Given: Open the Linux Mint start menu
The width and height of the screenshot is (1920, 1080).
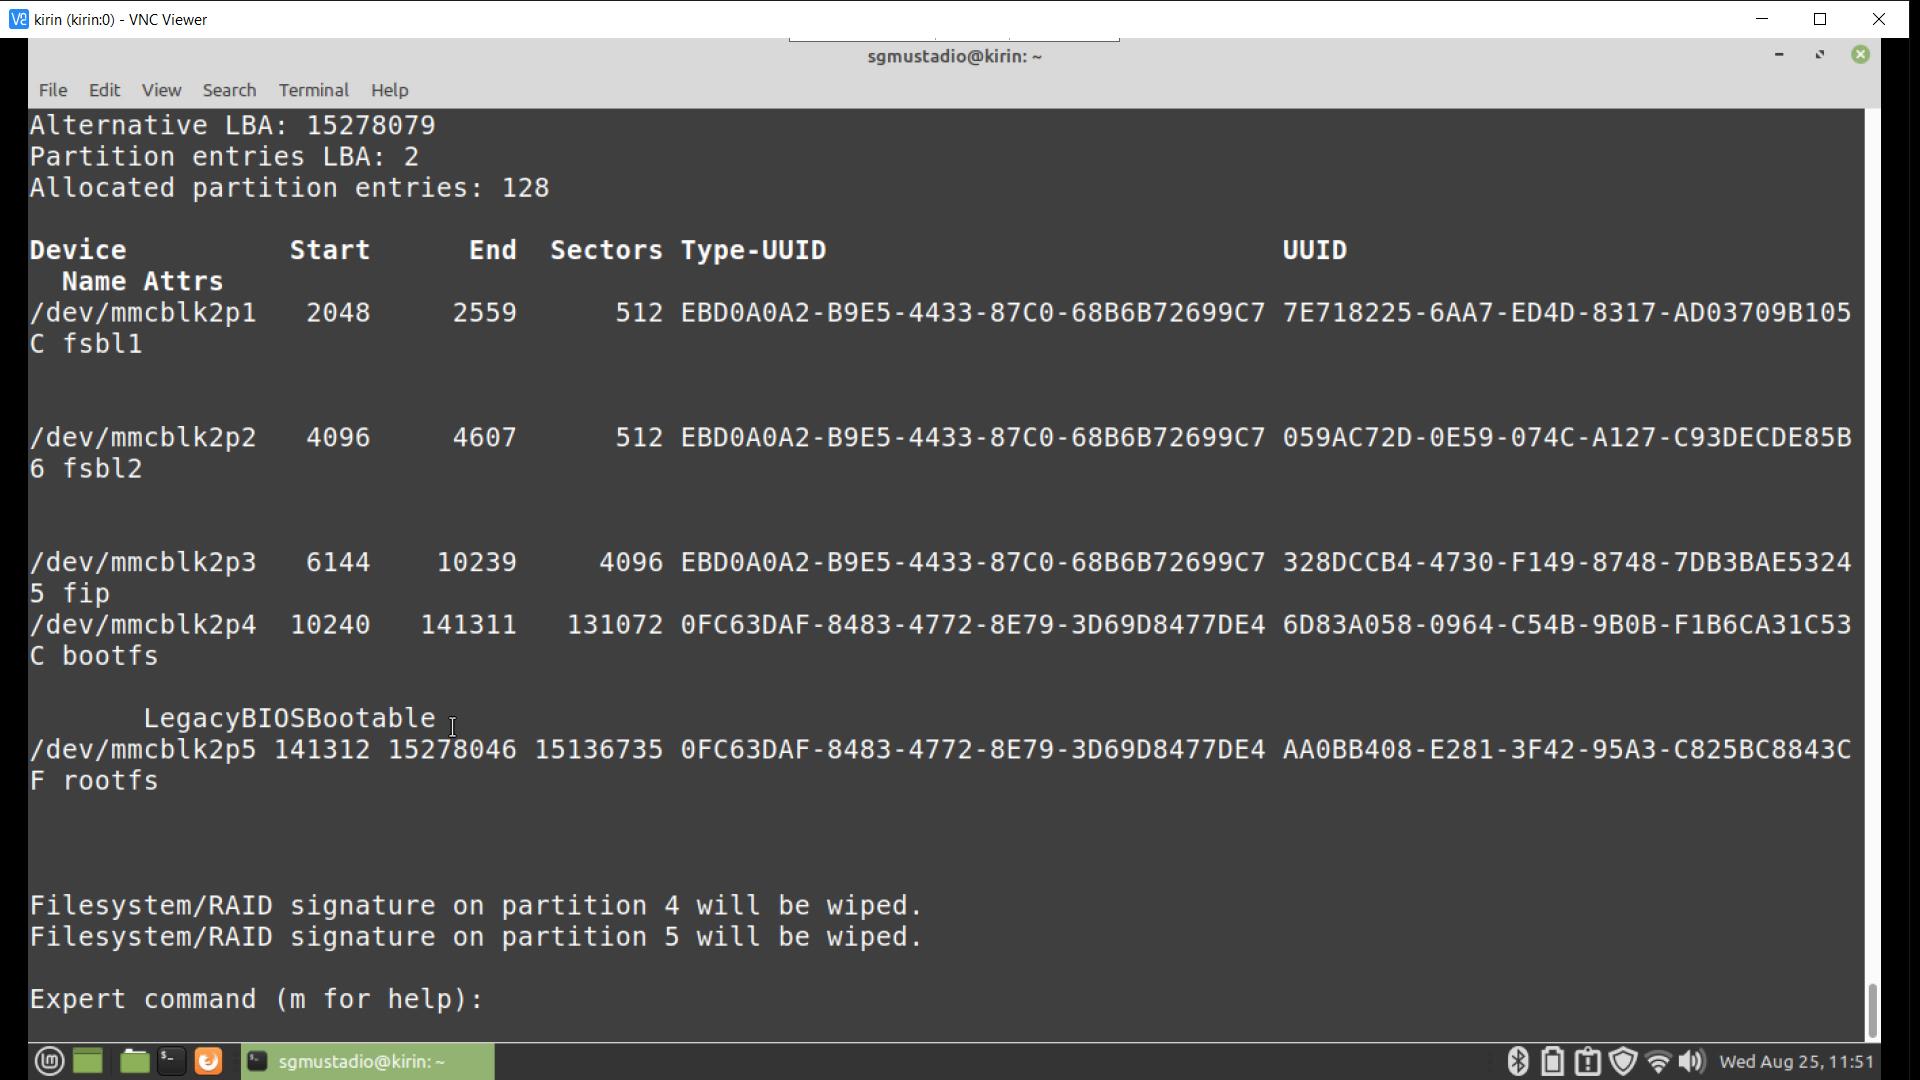Looking at the screenshot, I should (49, 1061).
